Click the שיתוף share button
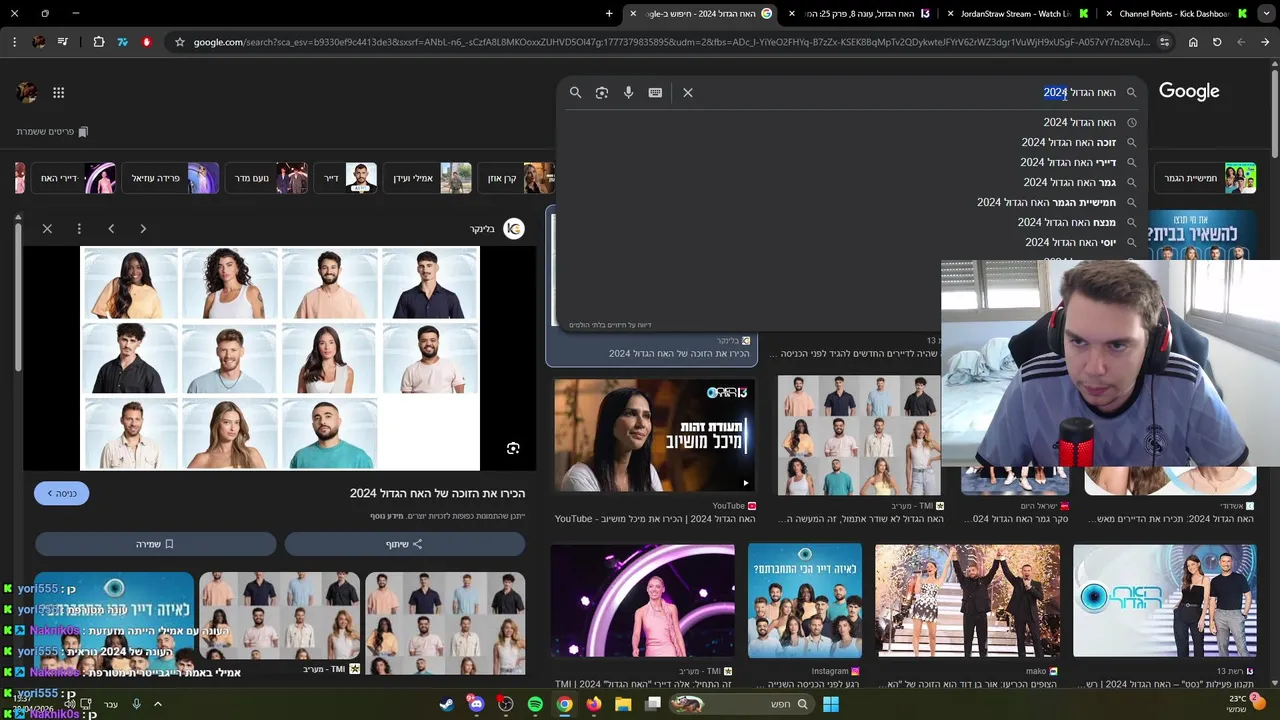This screenshot has height=720, width=1280. (x=404, y=544)
